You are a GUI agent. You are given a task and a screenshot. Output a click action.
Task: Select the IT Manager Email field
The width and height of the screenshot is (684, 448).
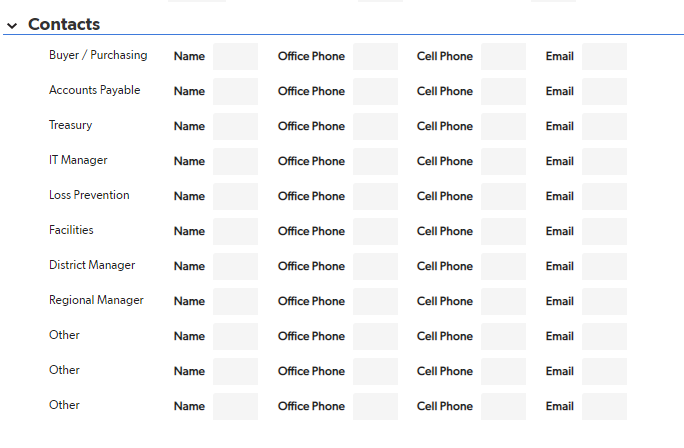[605, 161]
